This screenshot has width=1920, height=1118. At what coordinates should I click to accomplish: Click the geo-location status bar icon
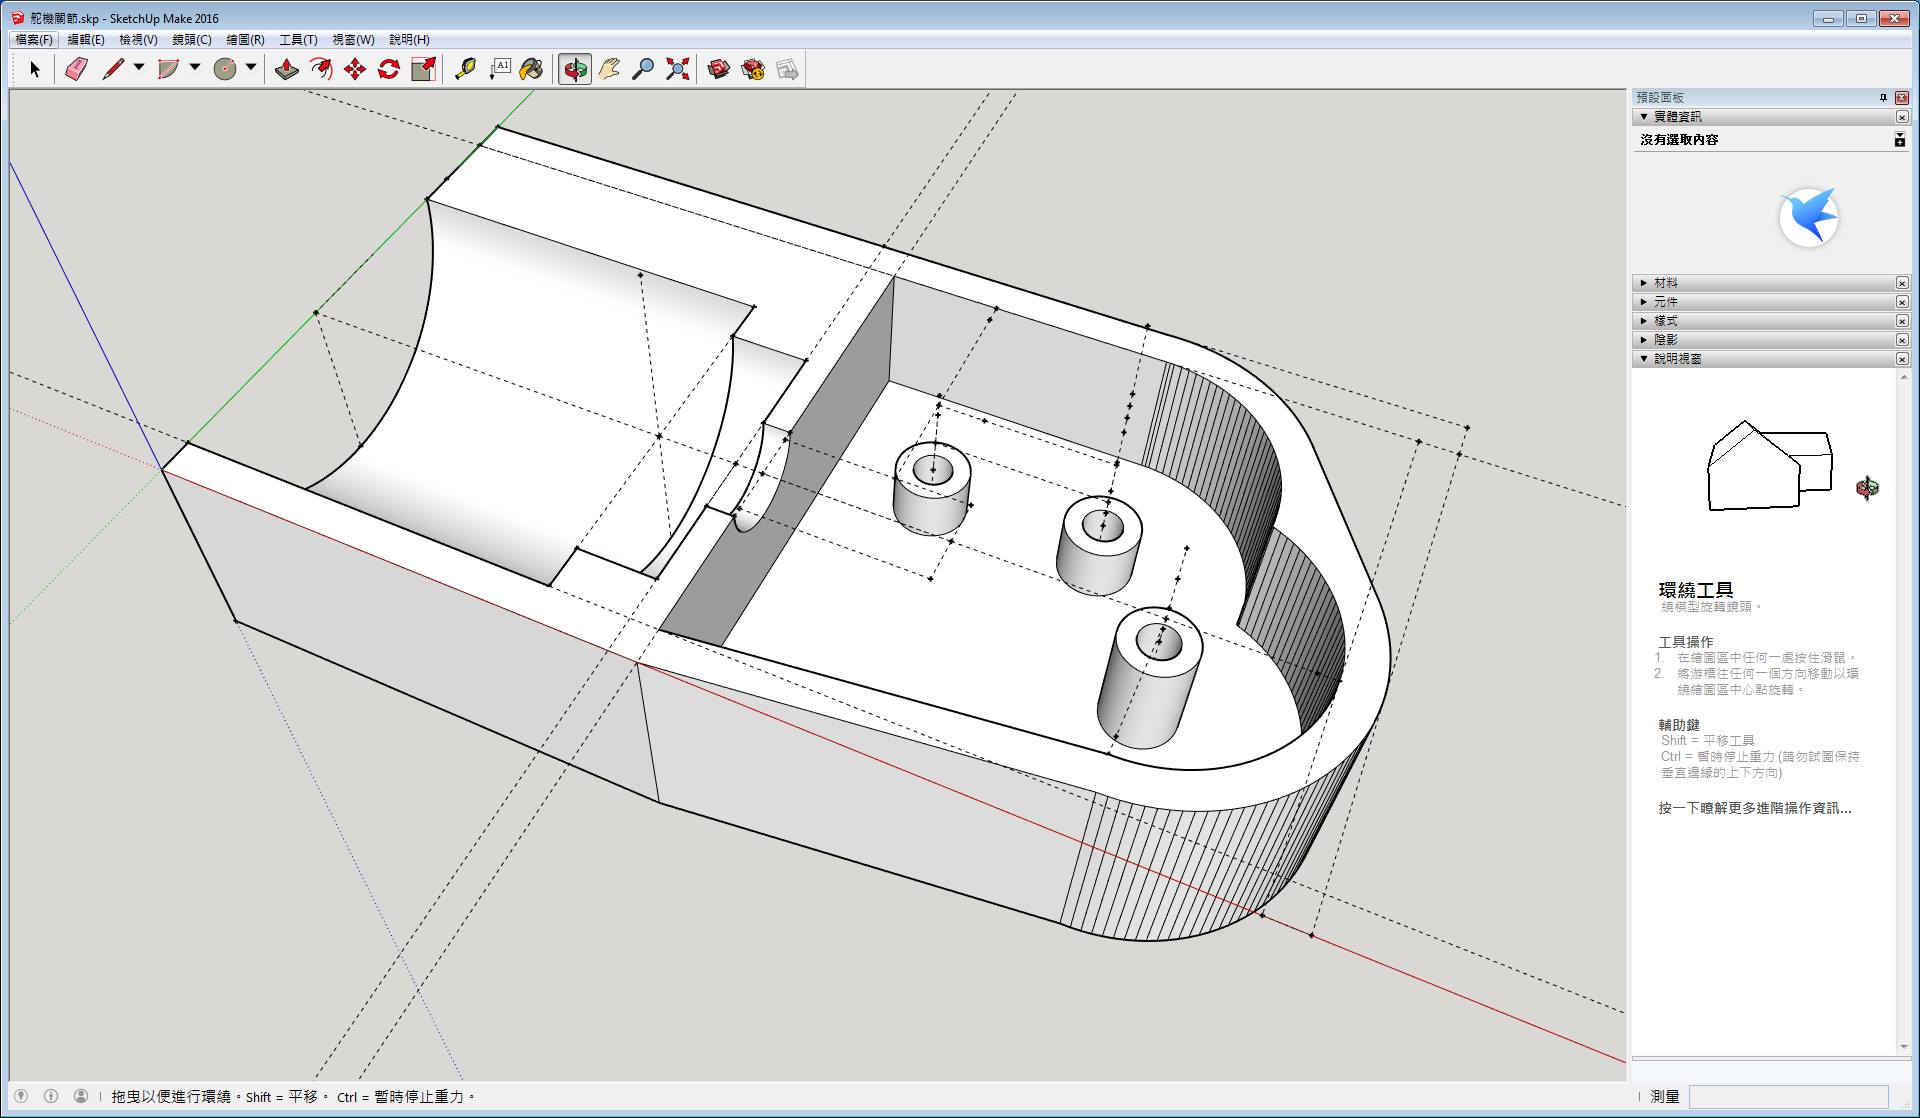(21, 1096)
